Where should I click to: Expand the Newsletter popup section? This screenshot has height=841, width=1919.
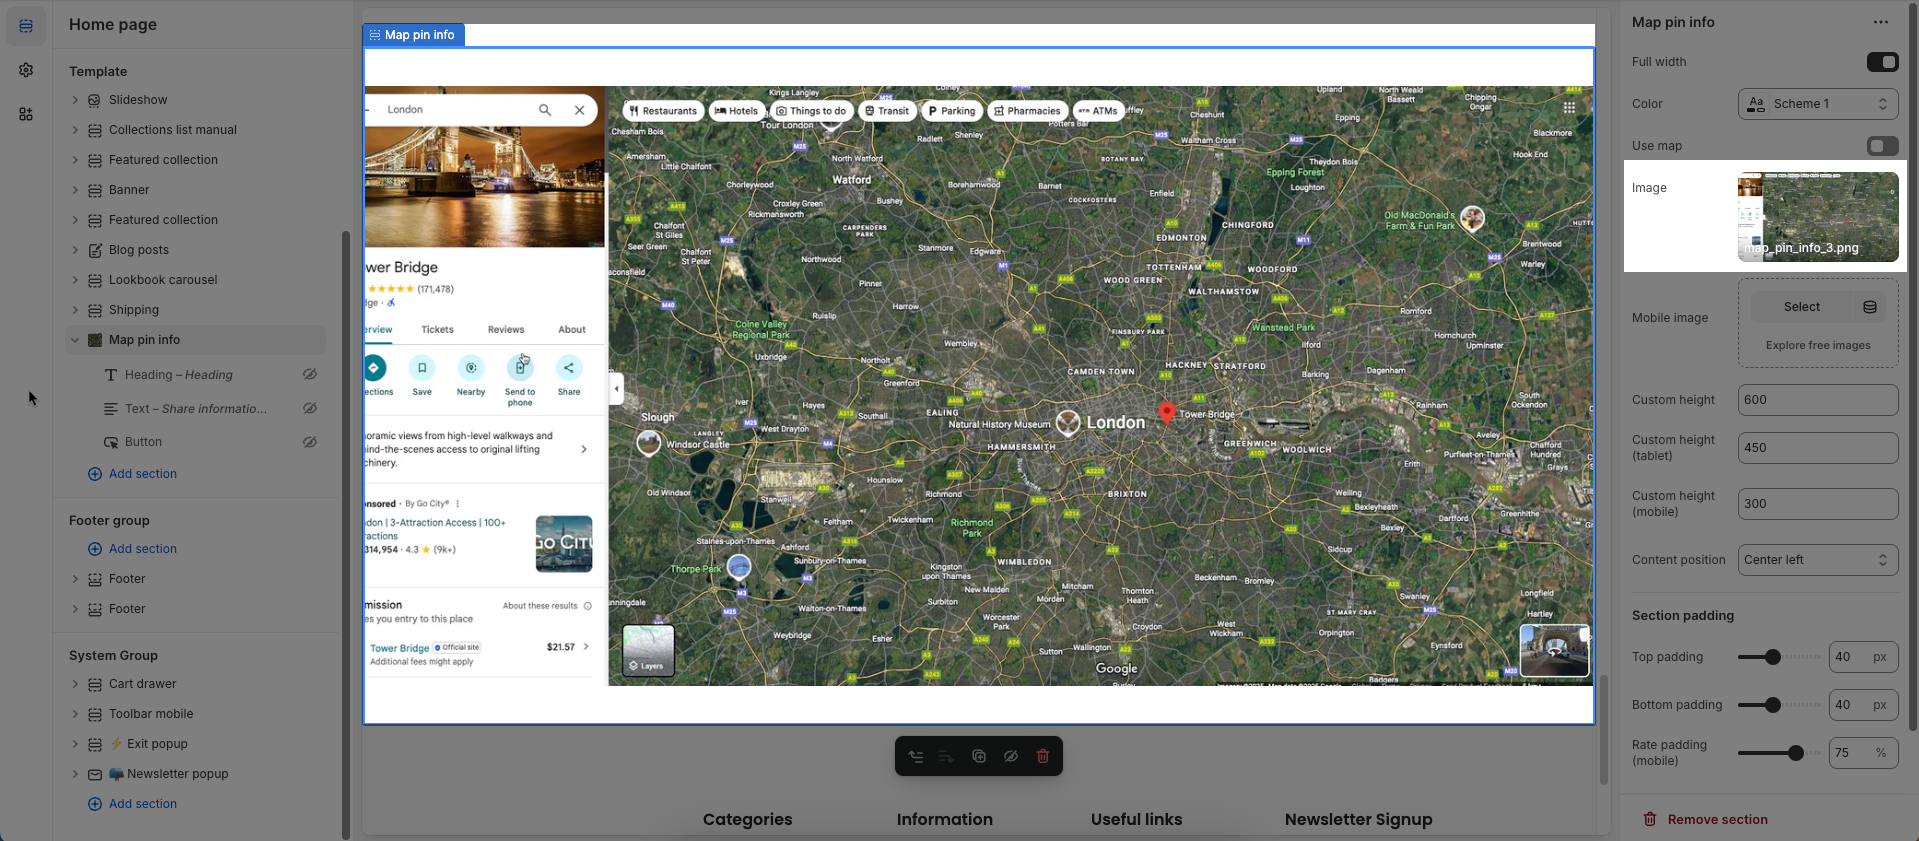(75, 774)
